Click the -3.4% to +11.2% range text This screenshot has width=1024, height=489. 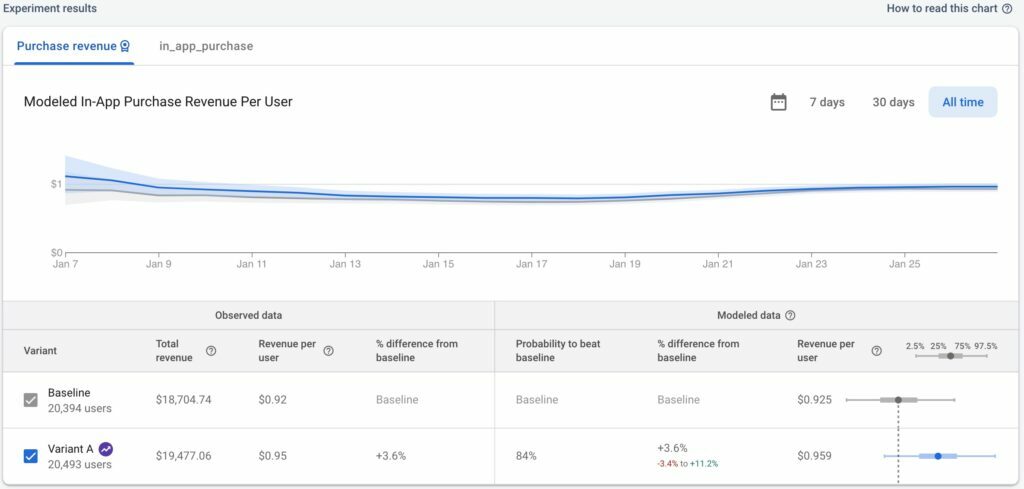pyautogui.click(x=688, y=464)
